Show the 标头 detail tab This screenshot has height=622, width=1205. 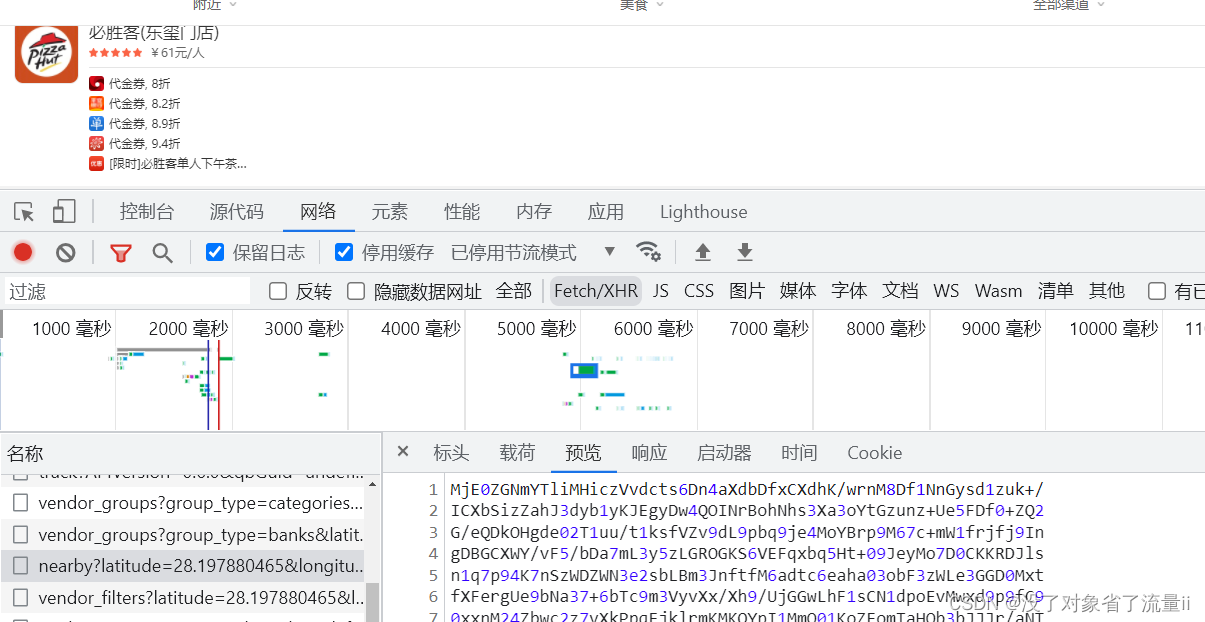451,453
